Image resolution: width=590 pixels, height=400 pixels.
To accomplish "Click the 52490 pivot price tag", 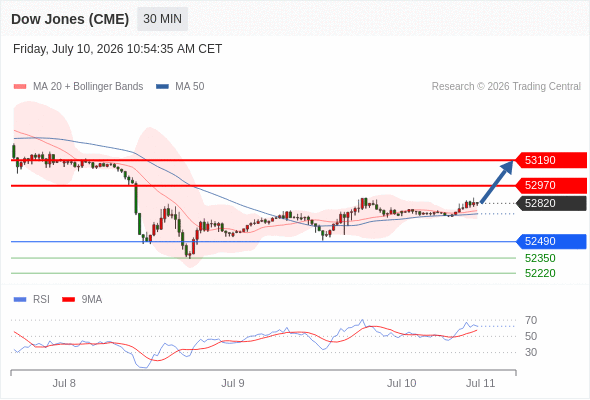I will click(x=551, y=241).
